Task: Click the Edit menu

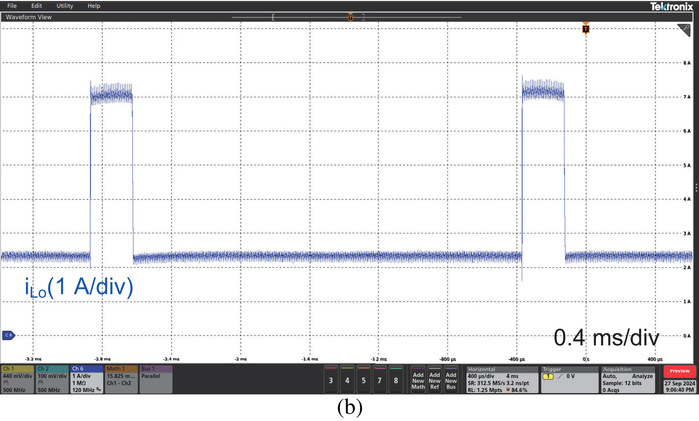Action: [x=36, y=6]
